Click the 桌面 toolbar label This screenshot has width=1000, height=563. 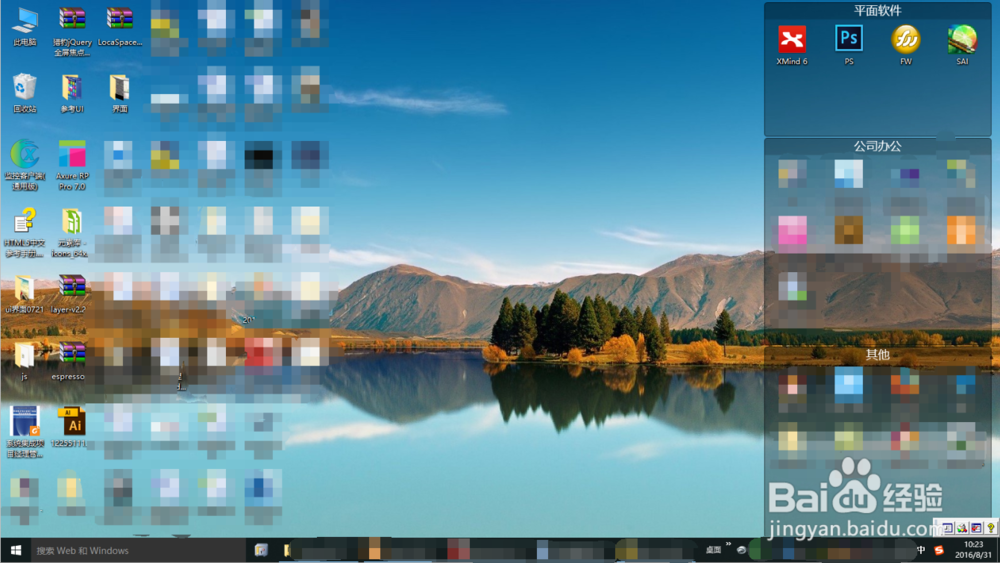[713, 550]
